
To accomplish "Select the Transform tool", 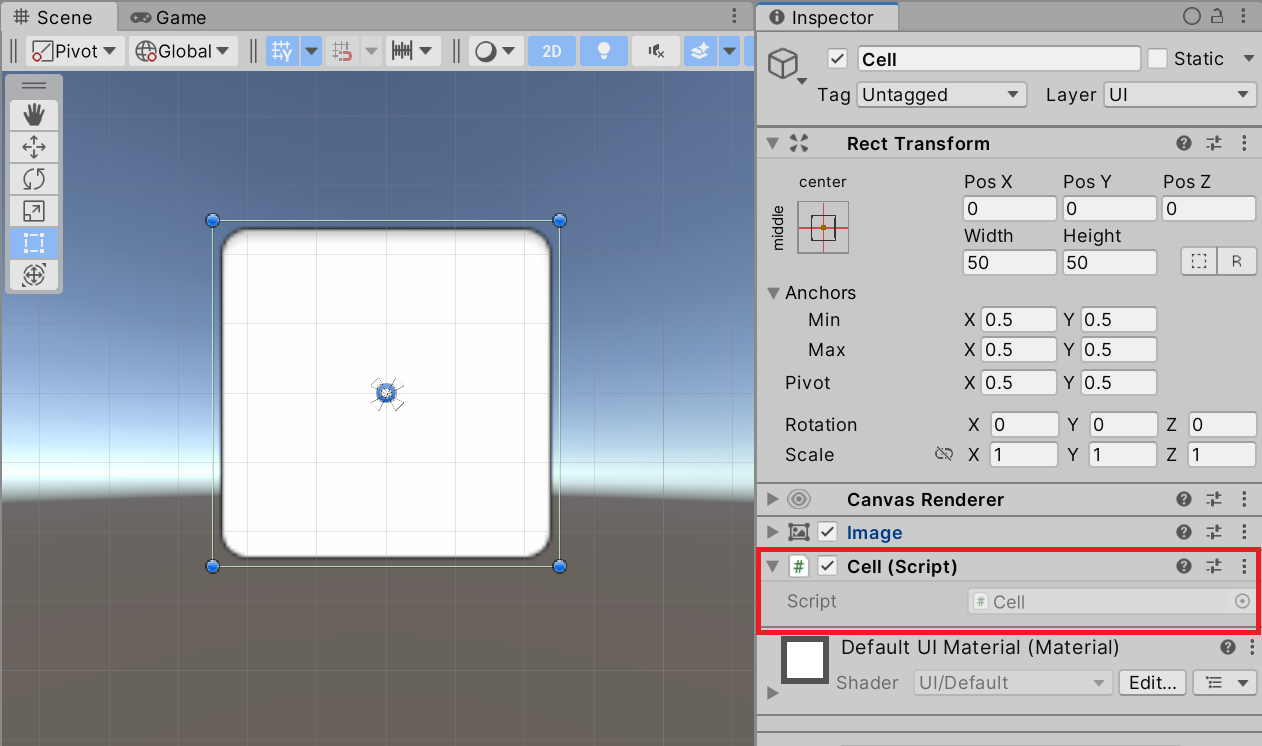I will (34, 275).
